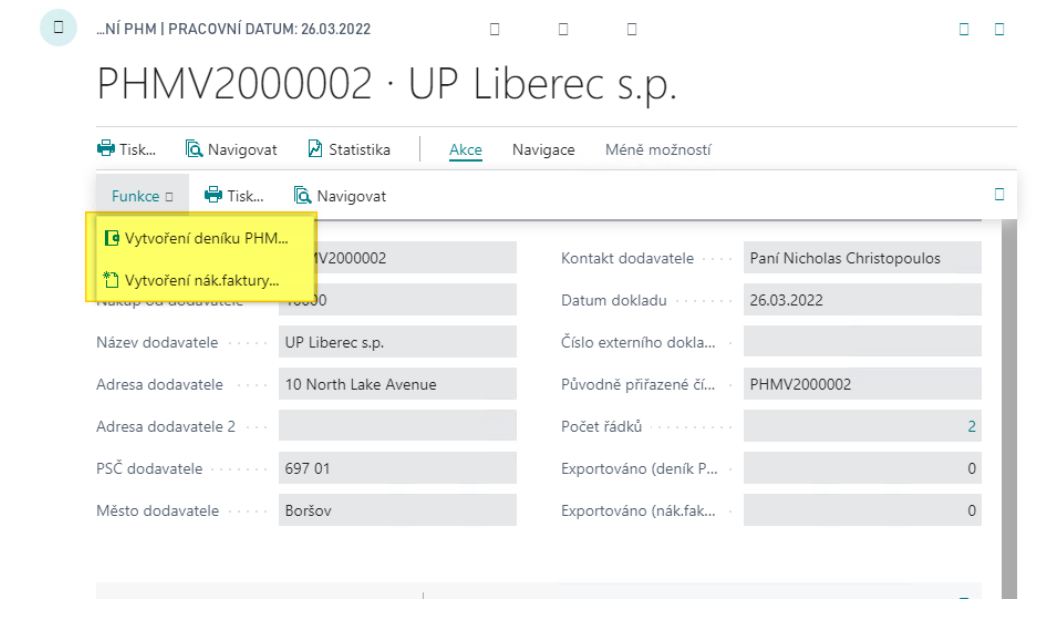
Task: Switch to the Akce tab
Action: [x=465, y=150]
